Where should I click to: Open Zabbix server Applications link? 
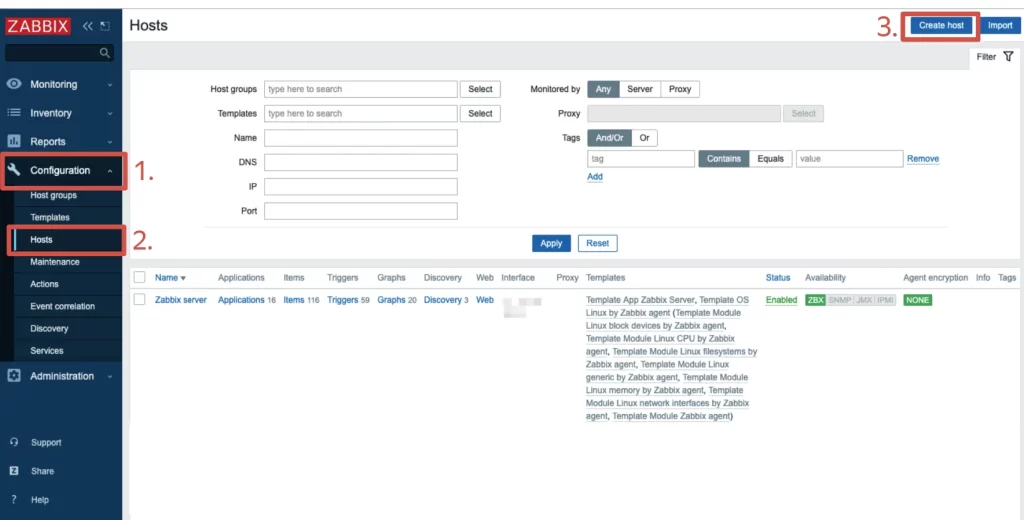coord(242,300)
